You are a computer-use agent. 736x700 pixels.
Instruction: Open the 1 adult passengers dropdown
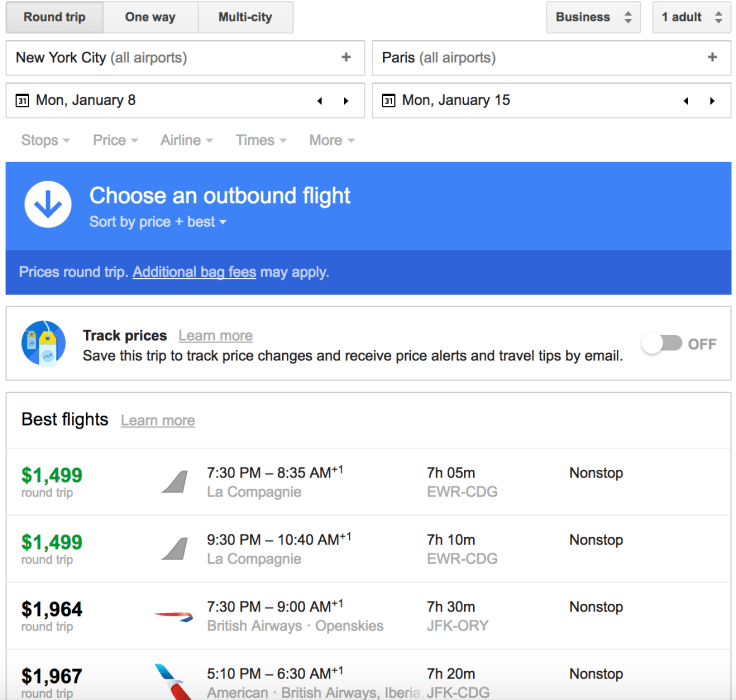pos(692,17)
